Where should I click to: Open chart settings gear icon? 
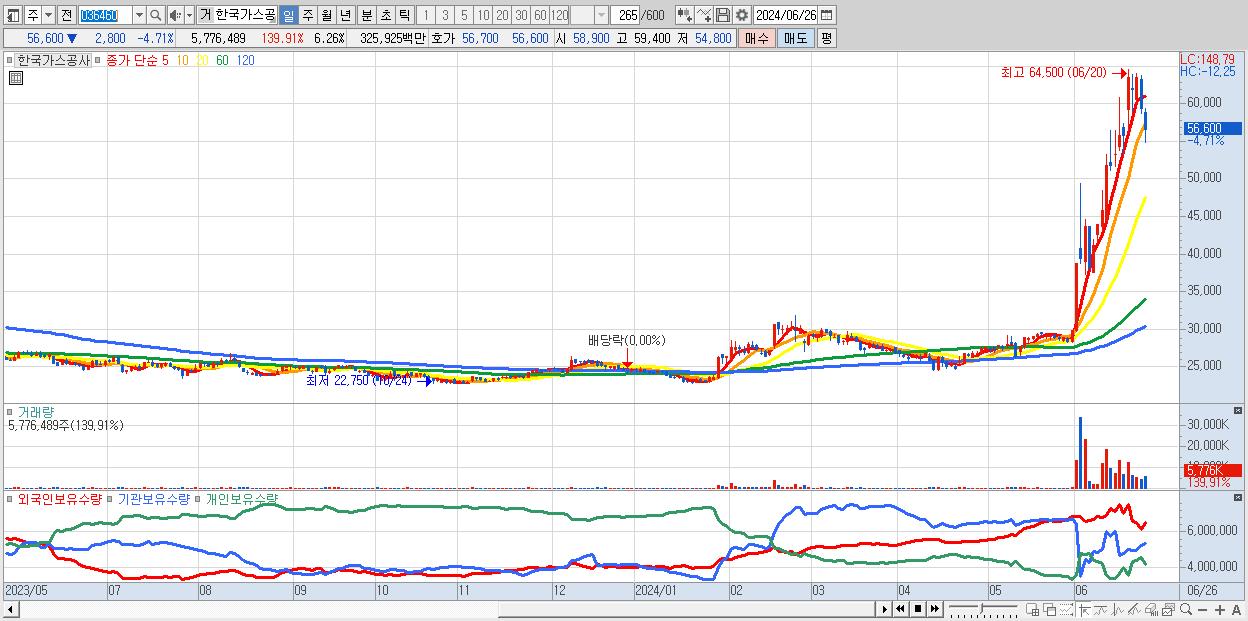(x=741, y=15)
